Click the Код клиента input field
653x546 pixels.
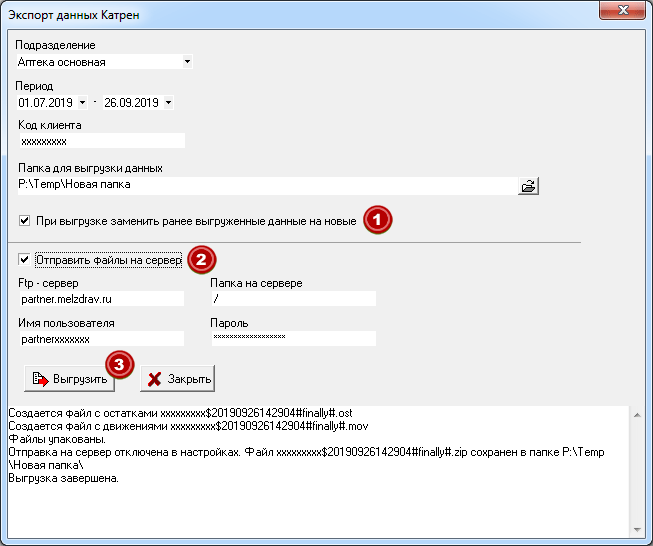click(x=102, y=141)
